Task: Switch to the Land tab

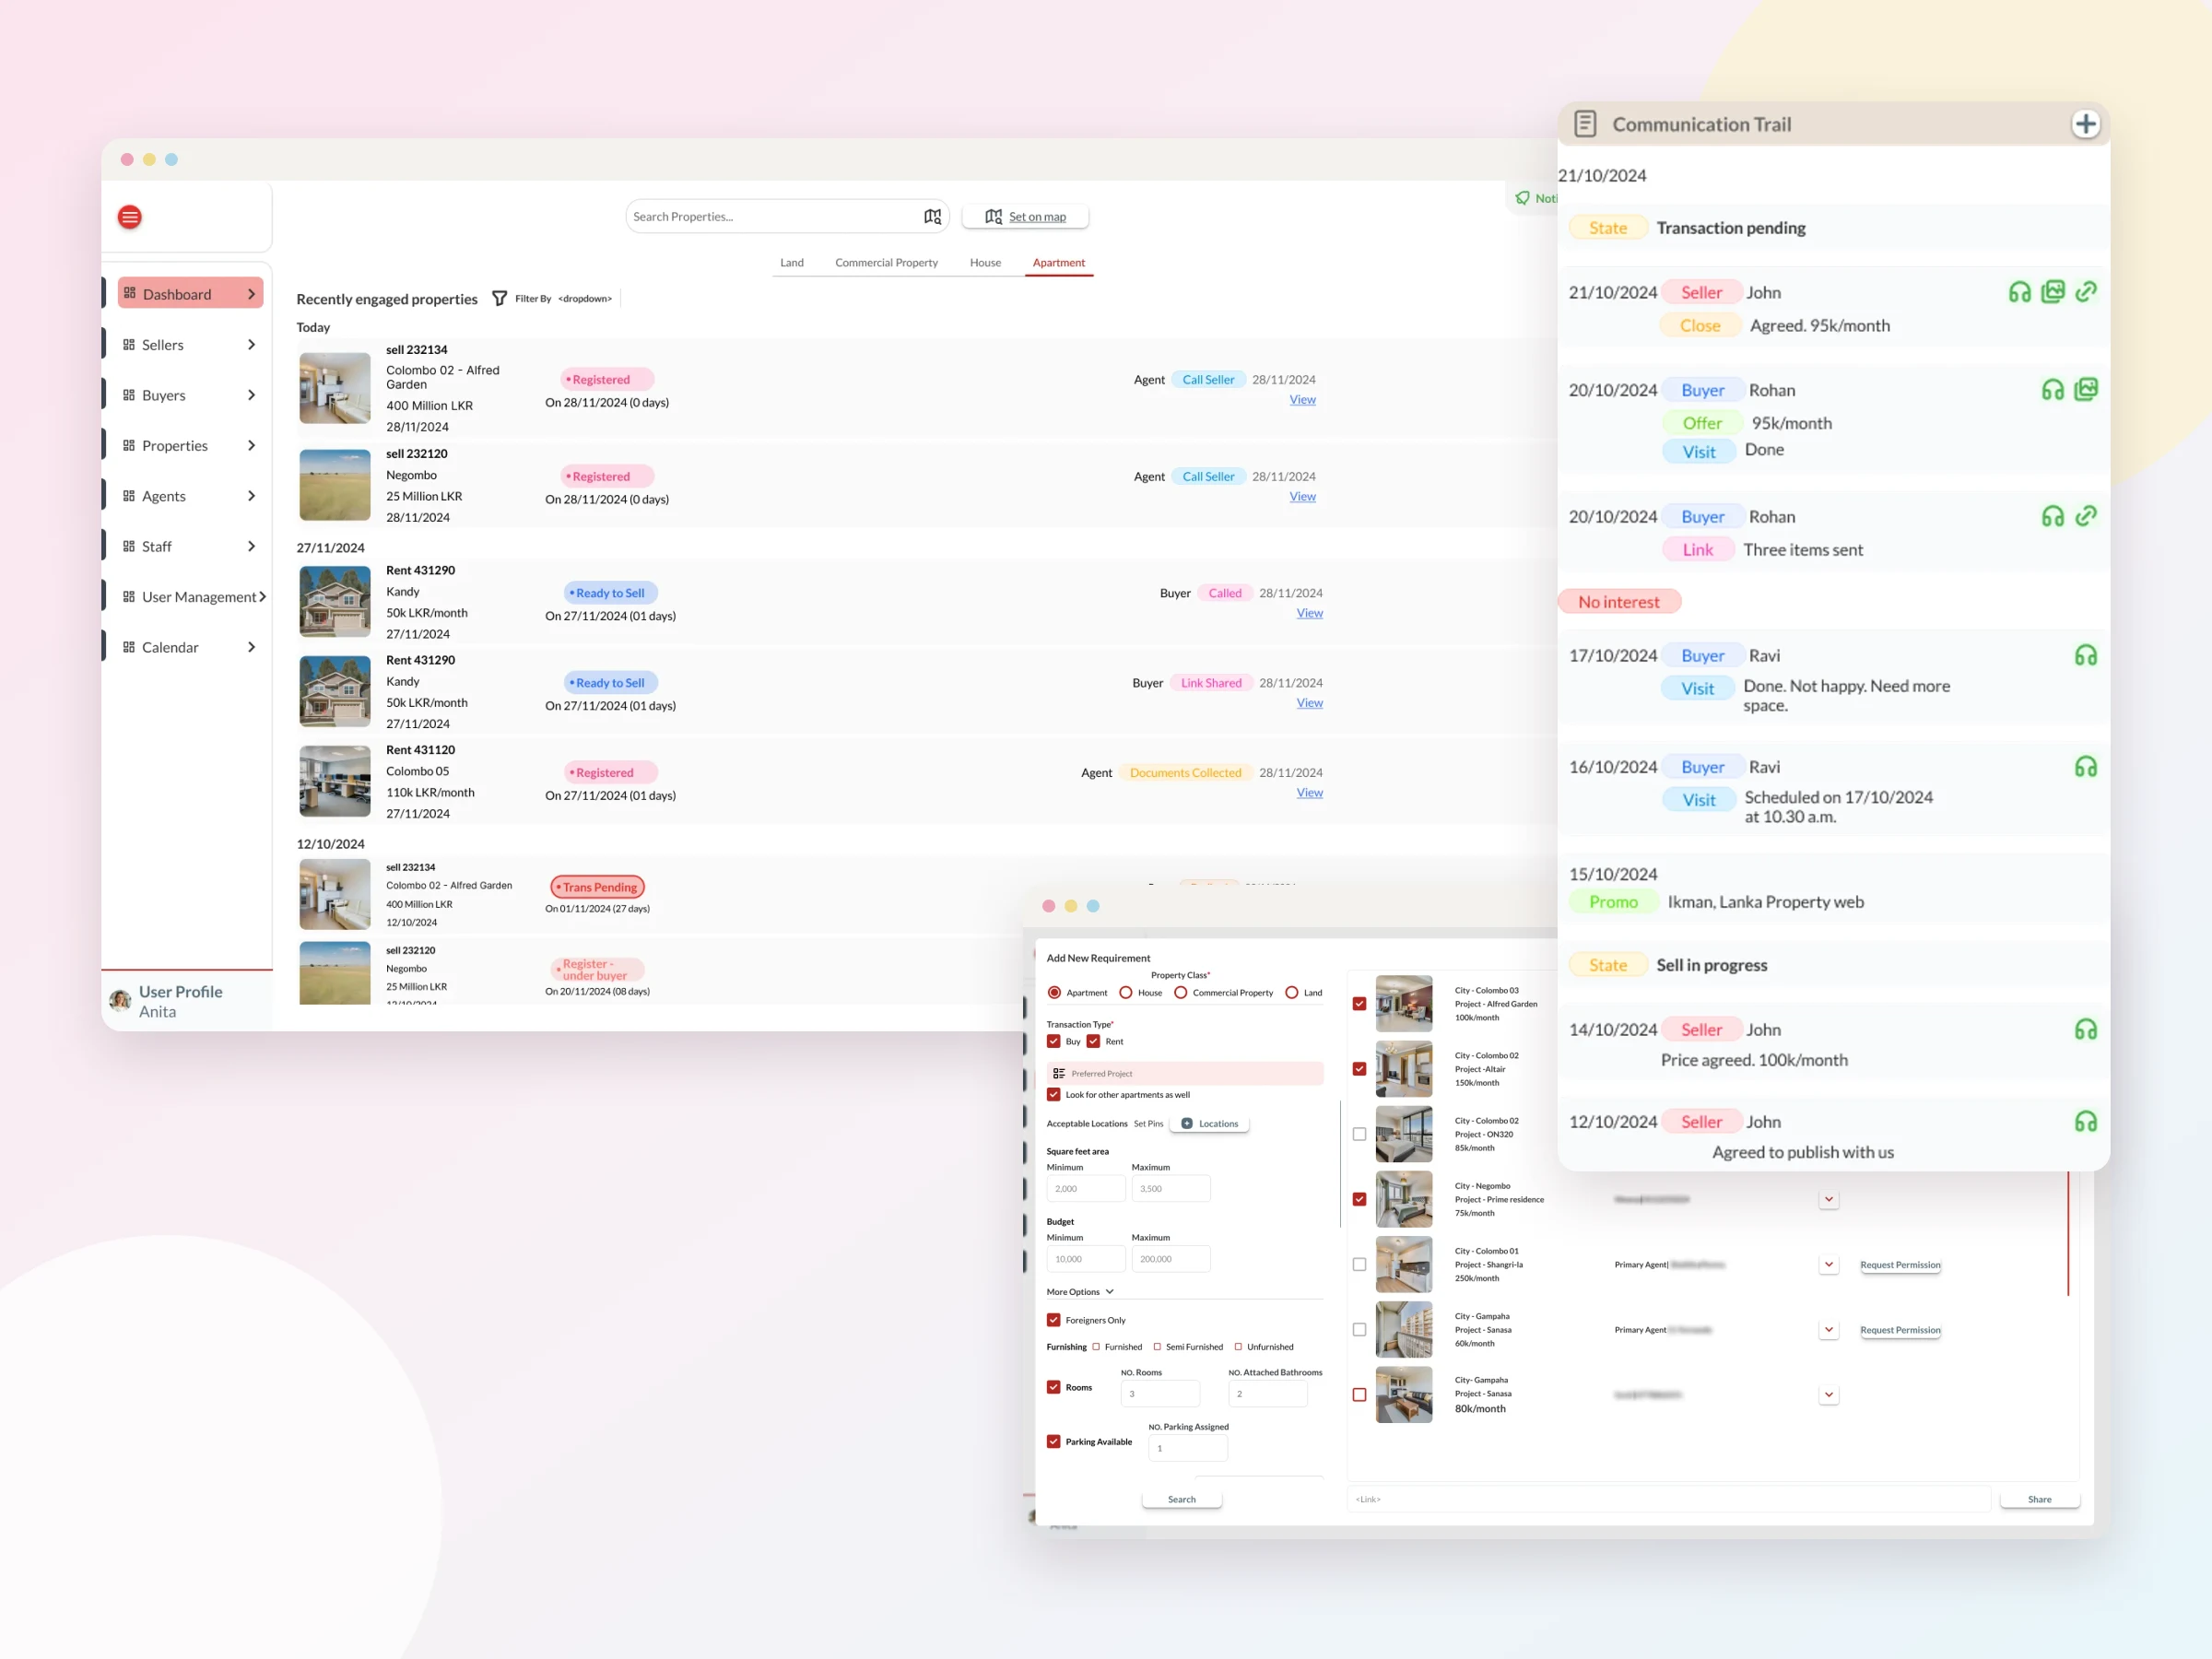Action: 792,263
